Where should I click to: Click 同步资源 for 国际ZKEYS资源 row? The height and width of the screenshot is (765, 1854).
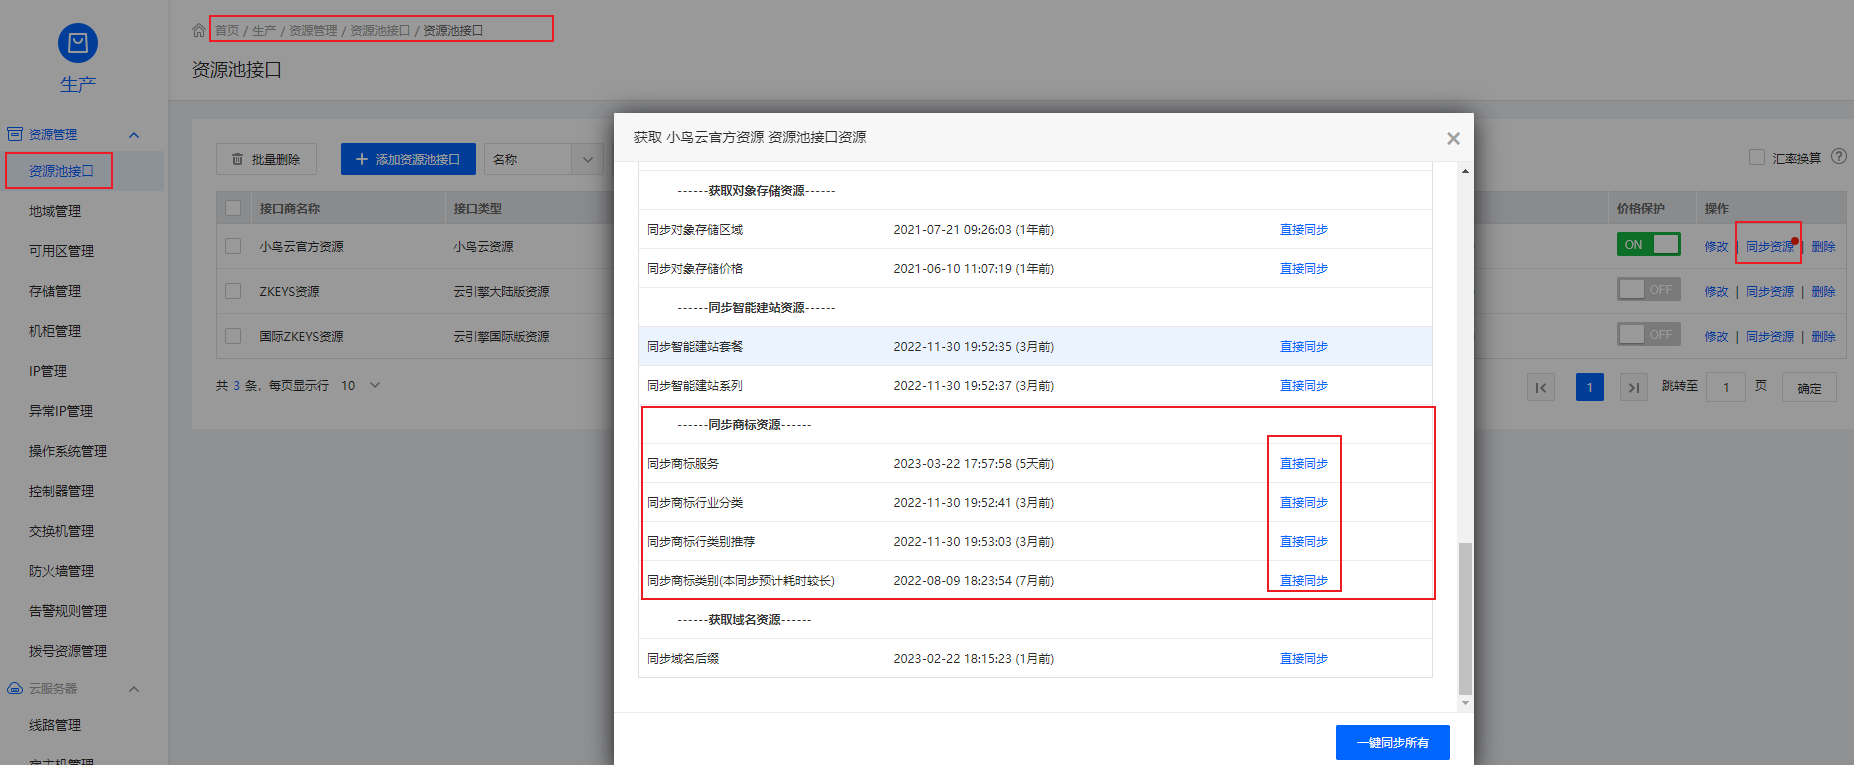pos(1770,337)
